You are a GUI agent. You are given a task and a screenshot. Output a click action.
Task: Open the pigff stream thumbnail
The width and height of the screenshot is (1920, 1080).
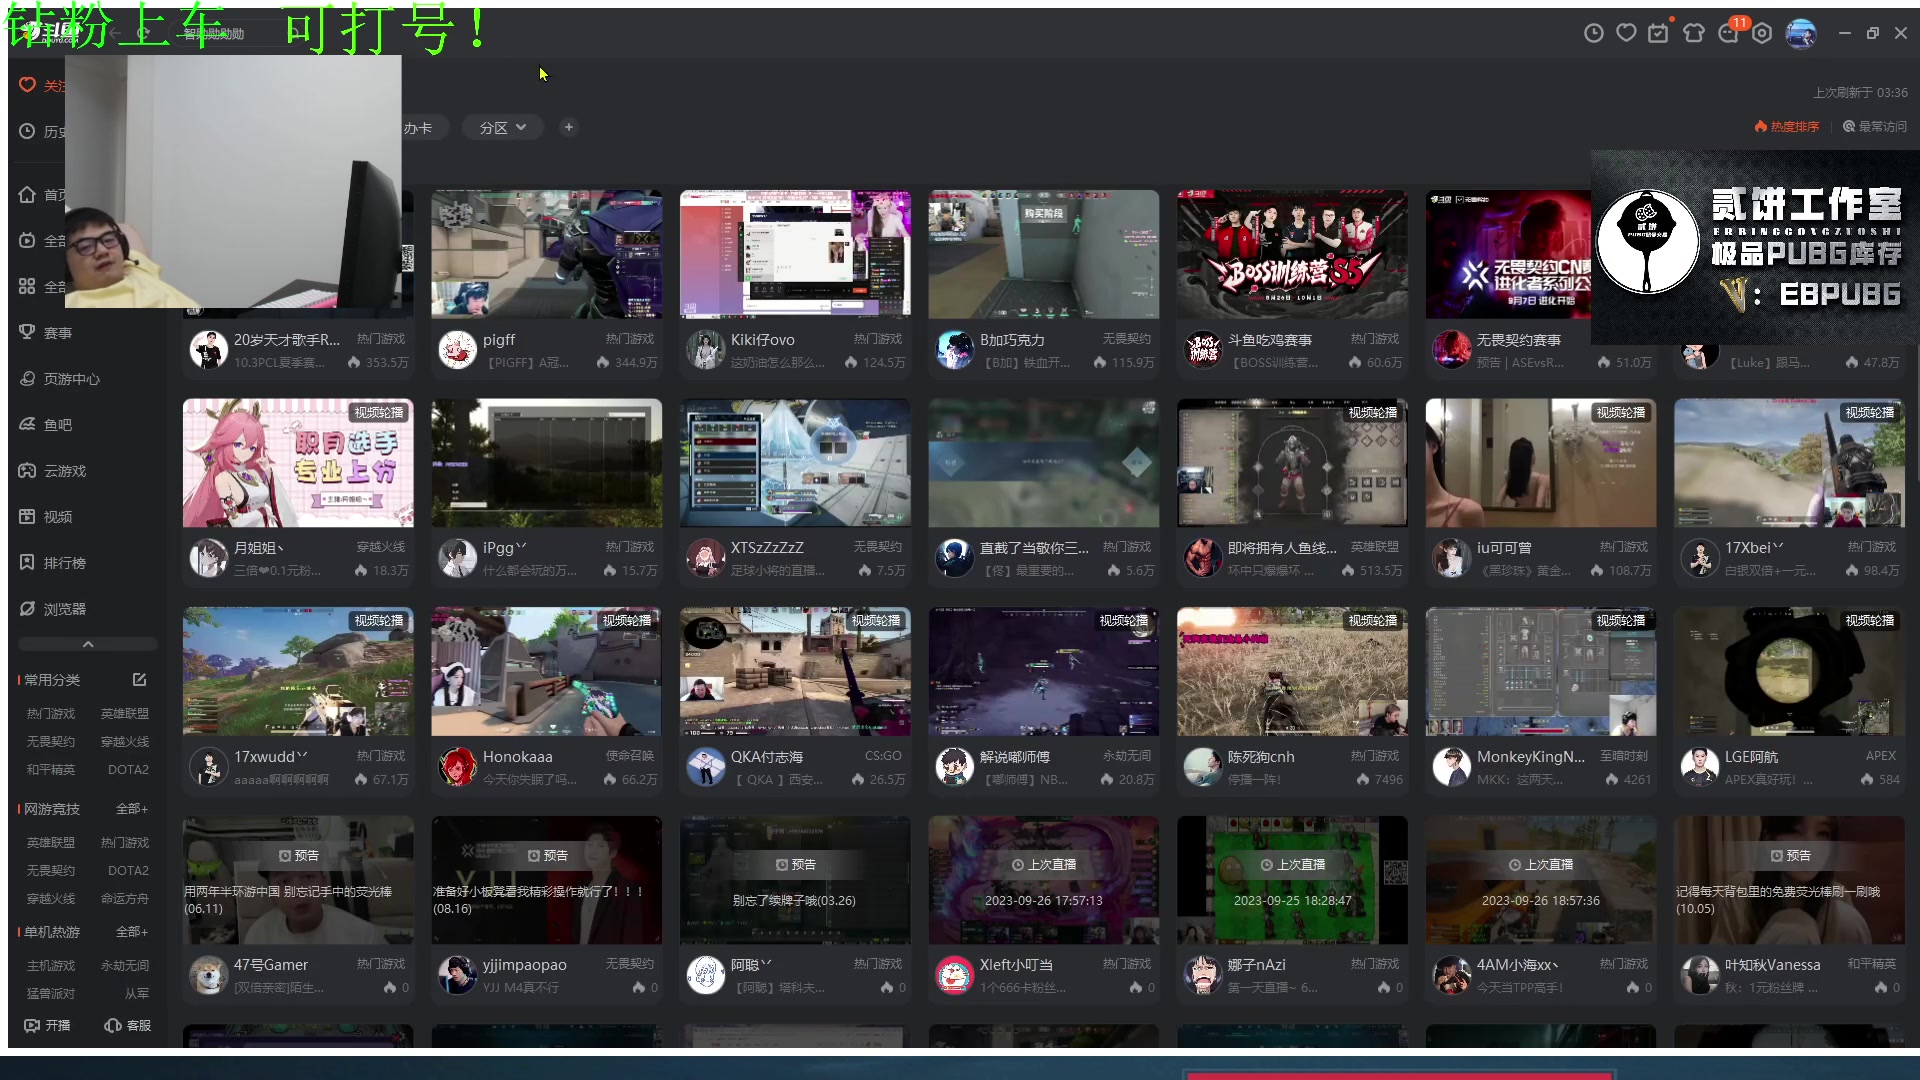click(546, 255)
